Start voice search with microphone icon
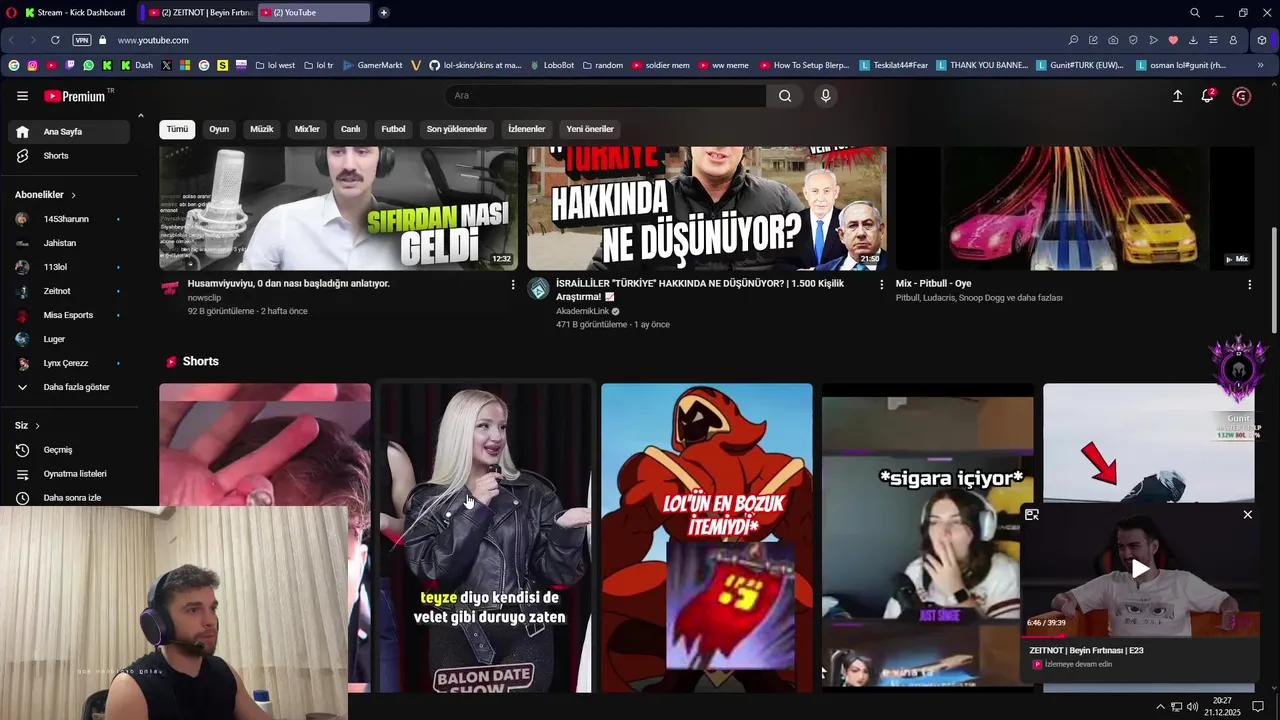The height and width of the screenshot is (720, 1280). 825,96
